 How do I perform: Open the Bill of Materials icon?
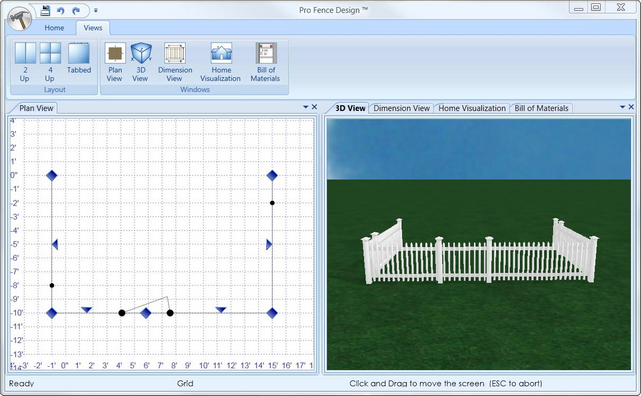pyautogui.click(x=266, y=53)
